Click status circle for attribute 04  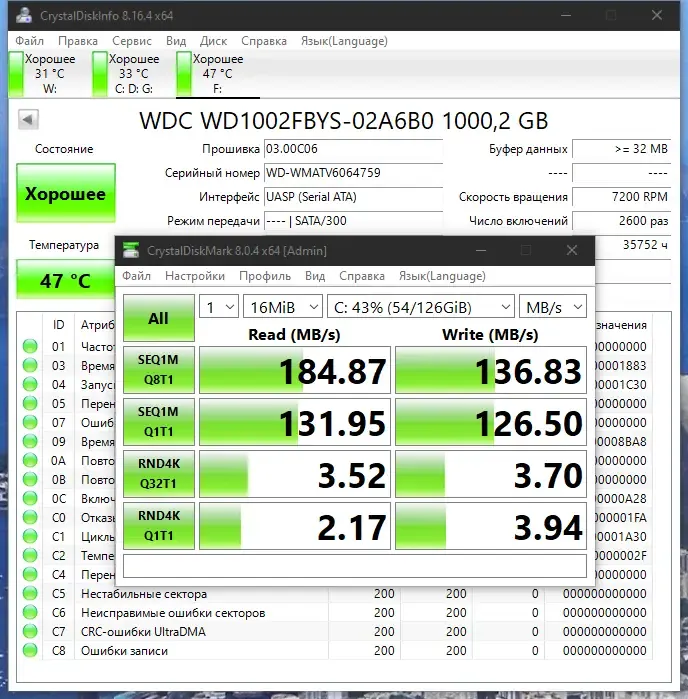pos(30,384)
